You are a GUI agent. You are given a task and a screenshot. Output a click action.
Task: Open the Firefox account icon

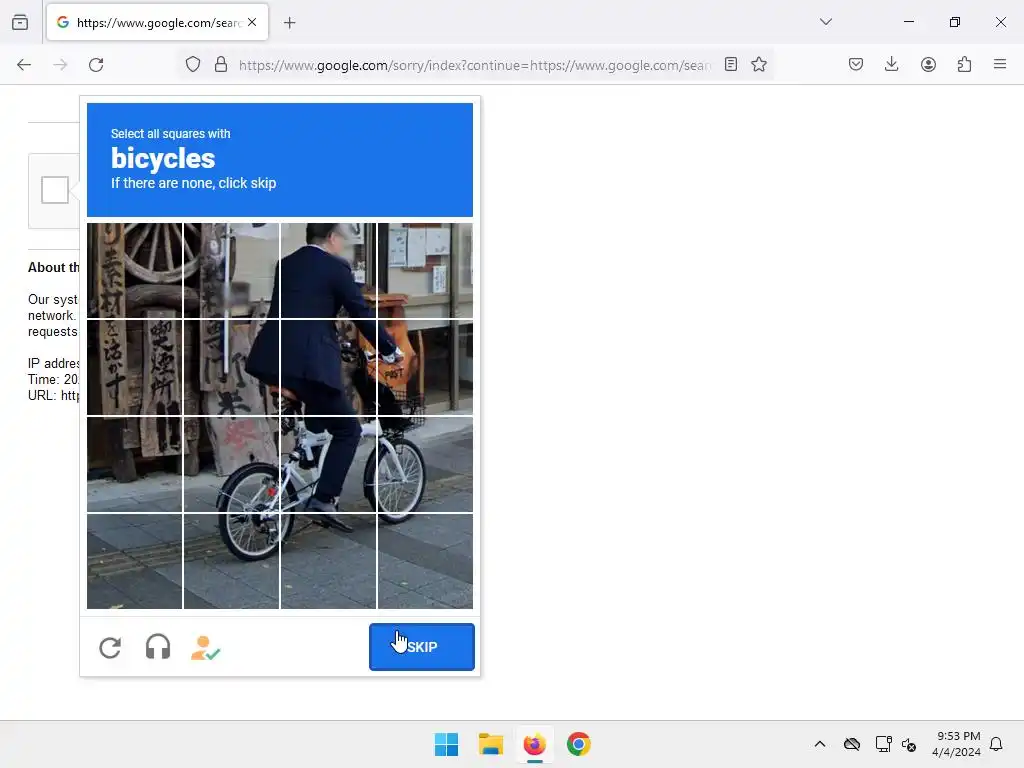point(928,65)
